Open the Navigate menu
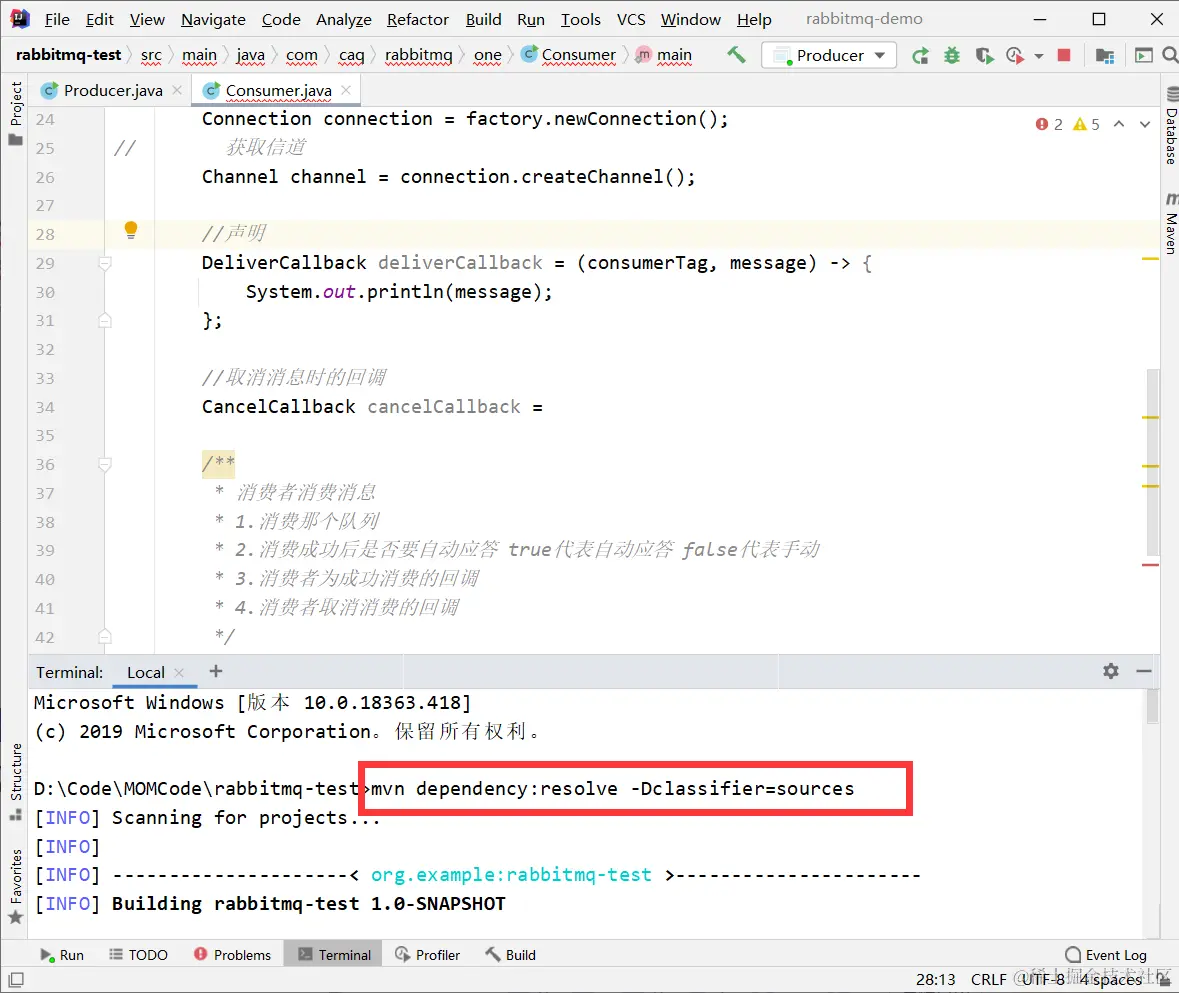This screenshot has height=993, width=1179. pyautogui.click(x=213, y=20)
